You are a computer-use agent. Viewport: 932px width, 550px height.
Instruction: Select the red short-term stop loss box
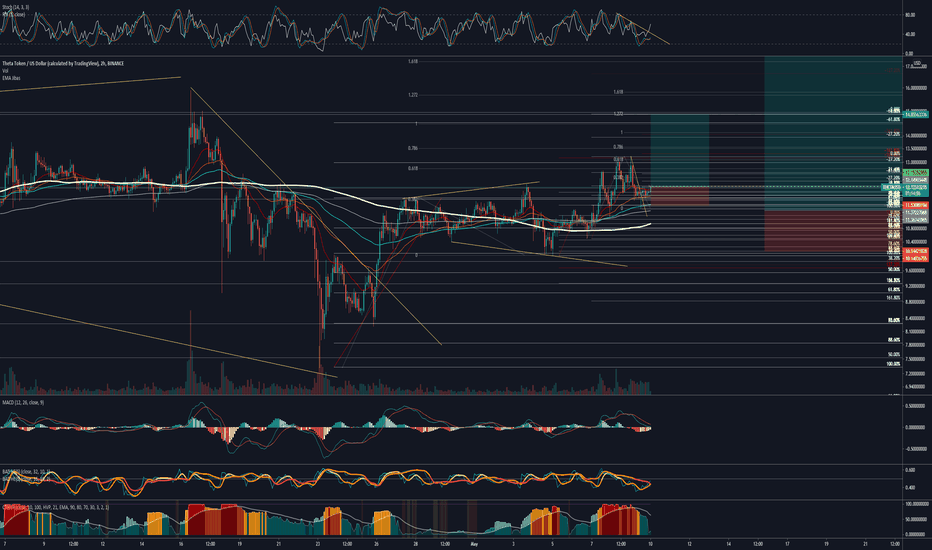679,196
